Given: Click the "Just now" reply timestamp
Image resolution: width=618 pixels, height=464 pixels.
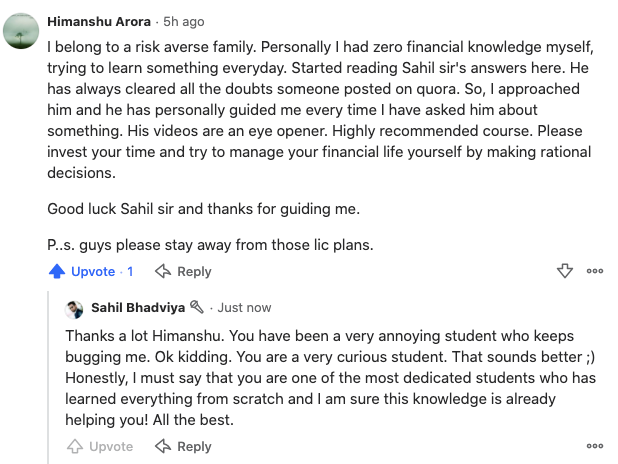Looking at the screenshot, I should coord(244,307).
